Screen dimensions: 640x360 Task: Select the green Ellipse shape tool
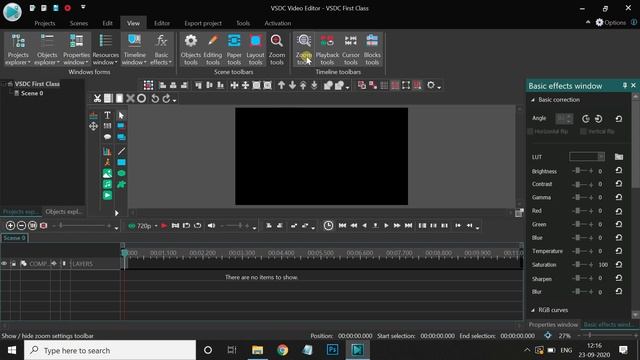click(x=121, y=173)
